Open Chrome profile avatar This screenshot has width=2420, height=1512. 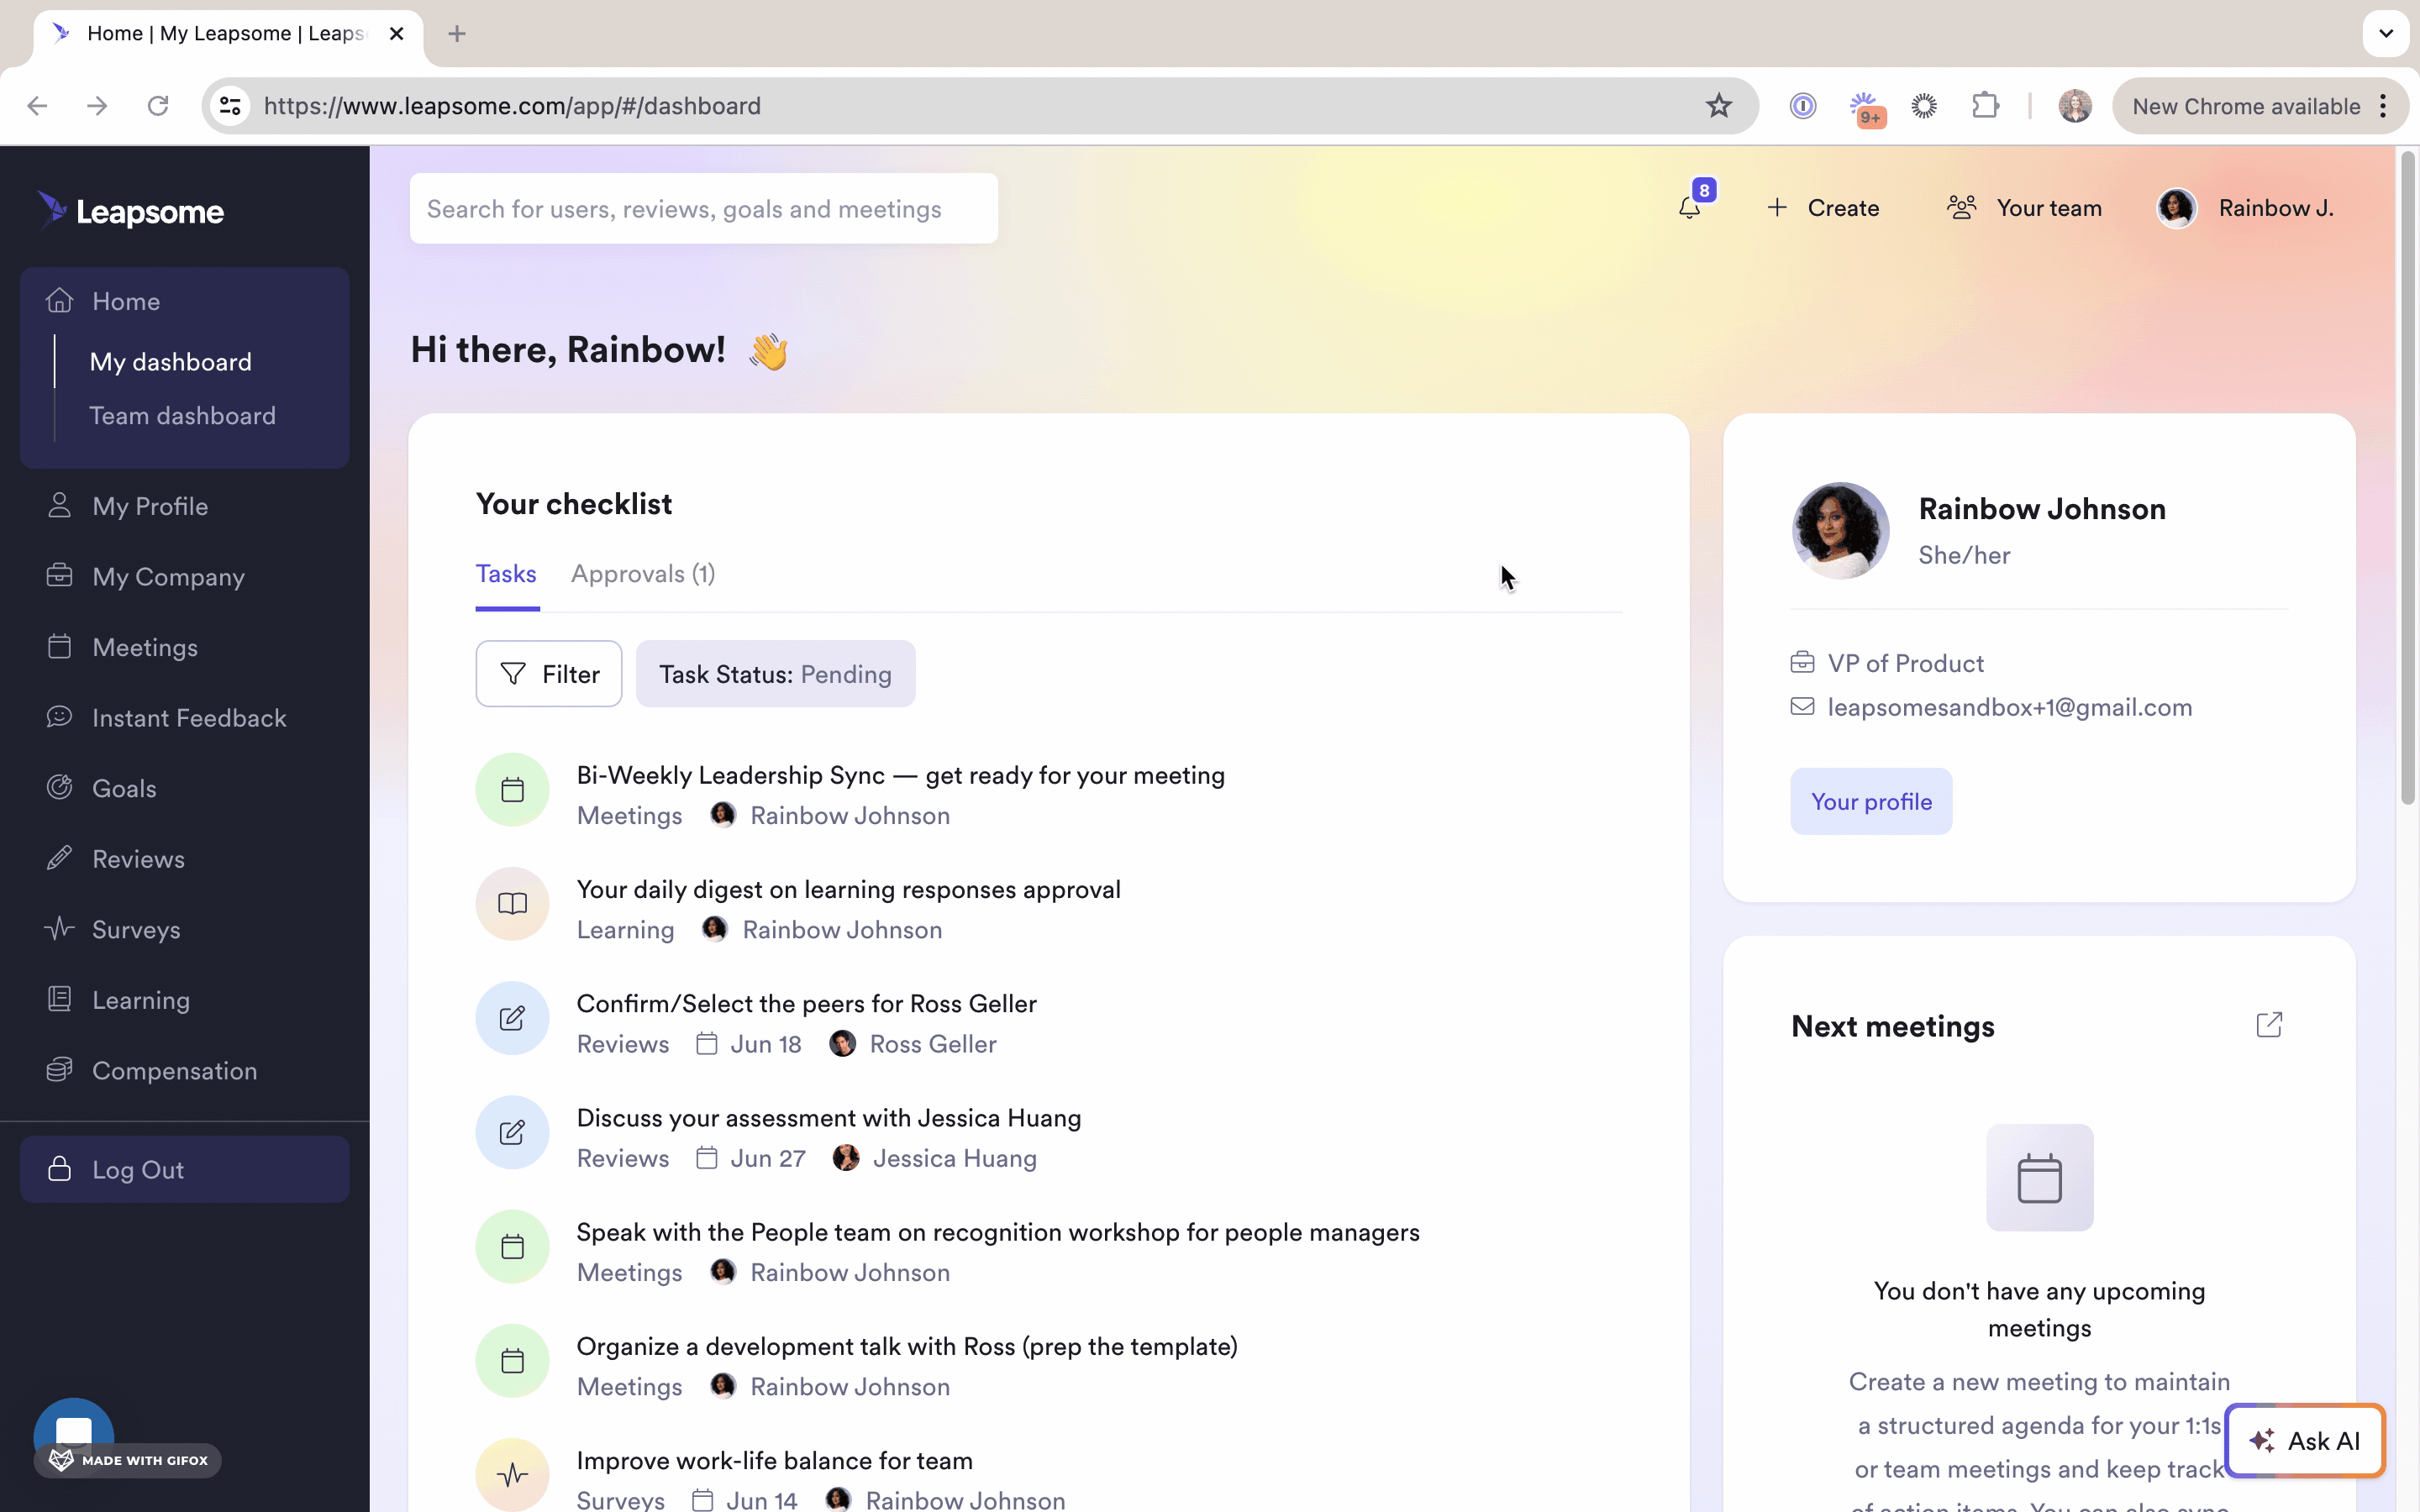2075,106
